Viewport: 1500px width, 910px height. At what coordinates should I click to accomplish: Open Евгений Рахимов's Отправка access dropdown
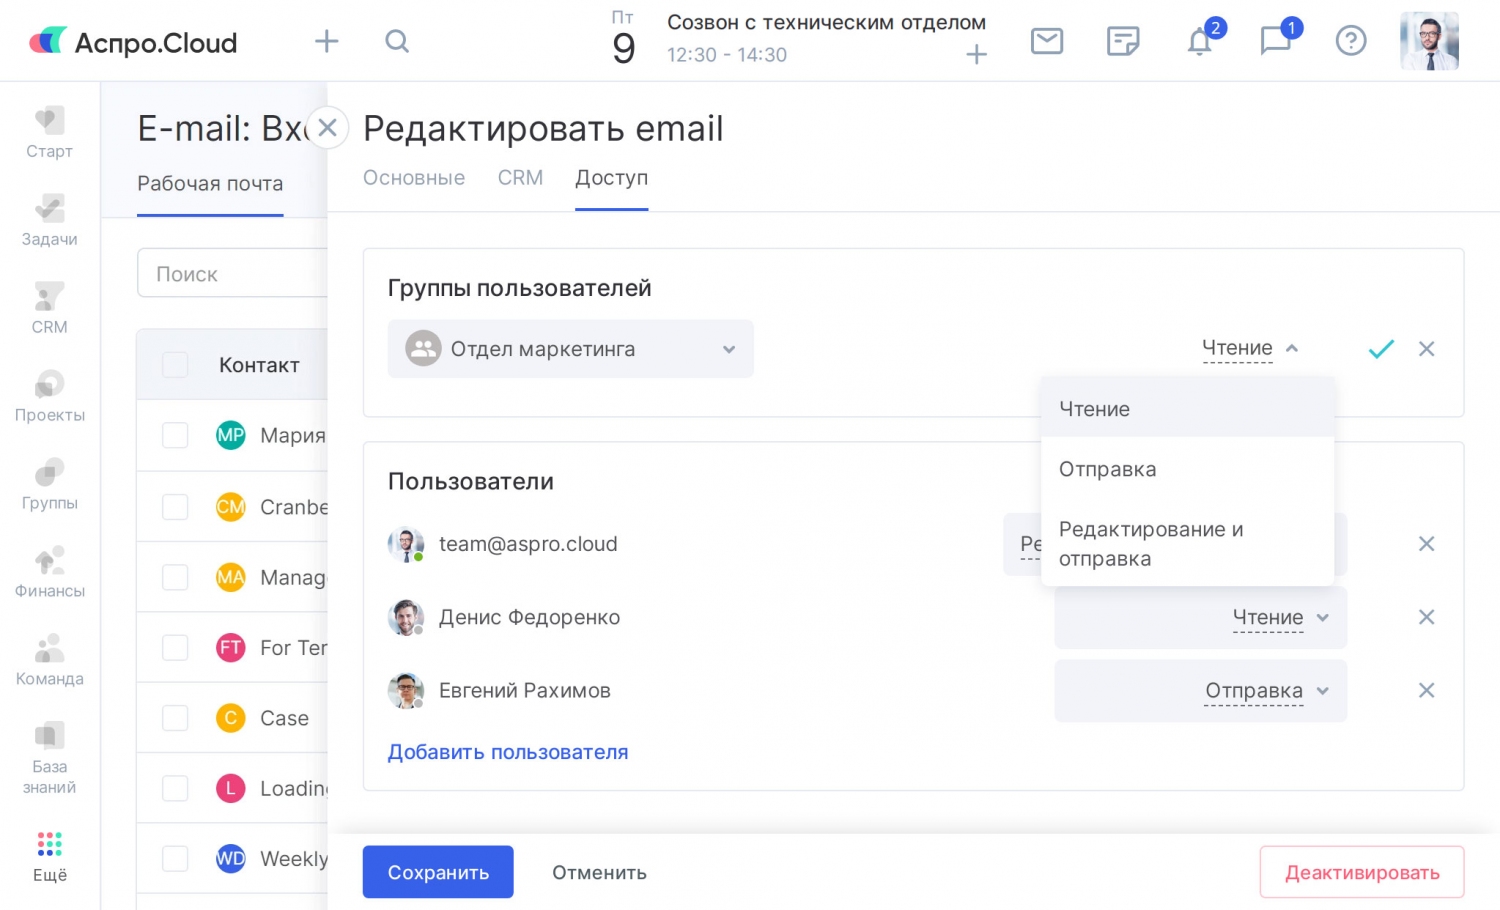click(x=1266, y=691)
